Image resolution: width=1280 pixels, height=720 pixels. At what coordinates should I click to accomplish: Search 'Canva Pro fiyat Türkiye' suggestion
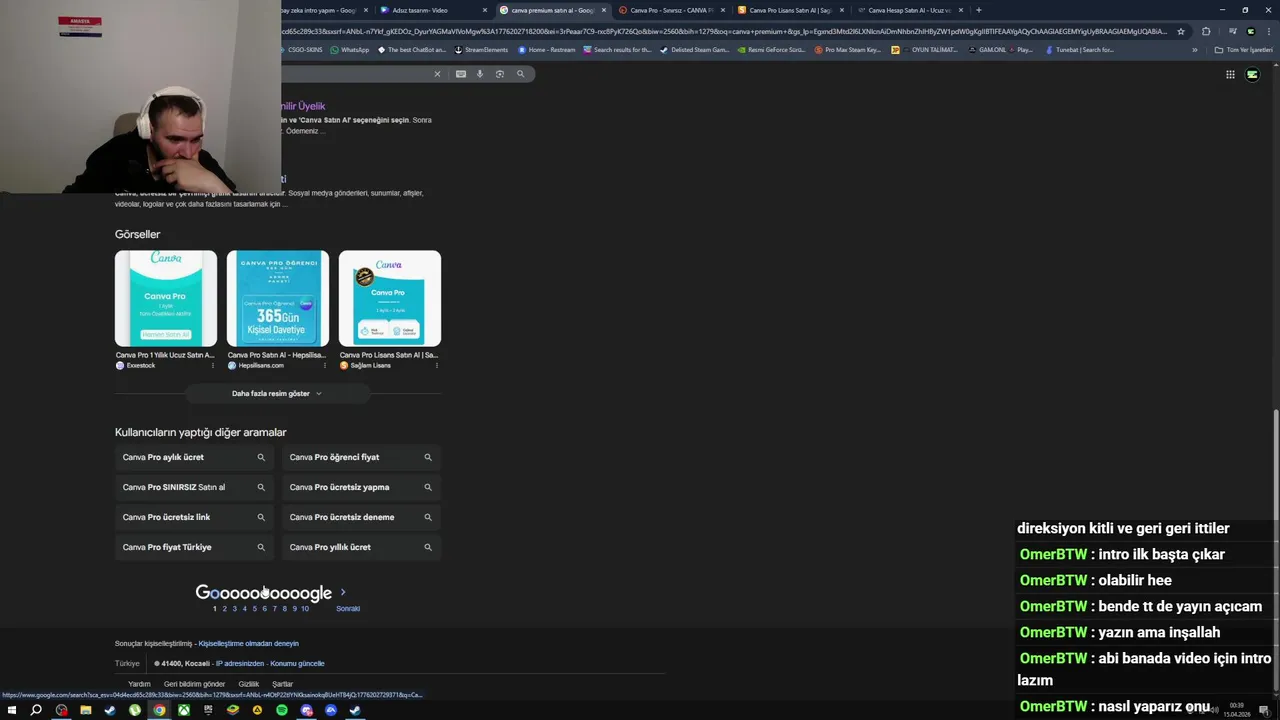coord(193,547)
